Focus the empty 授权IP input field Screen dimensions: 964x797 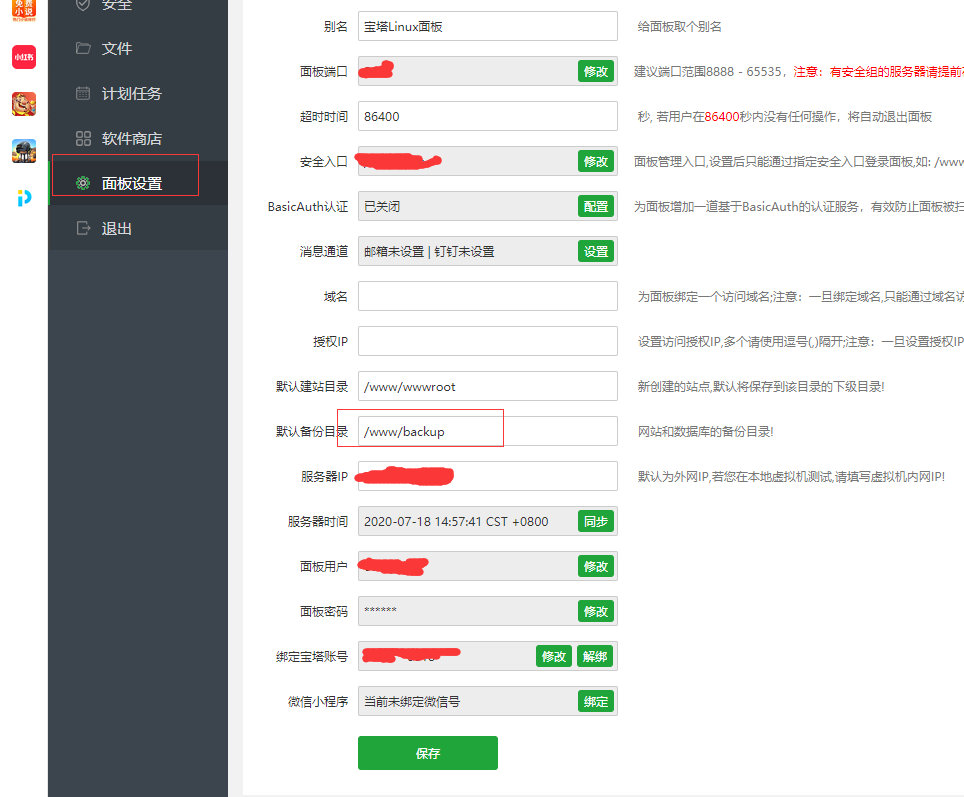pos(488,341)
